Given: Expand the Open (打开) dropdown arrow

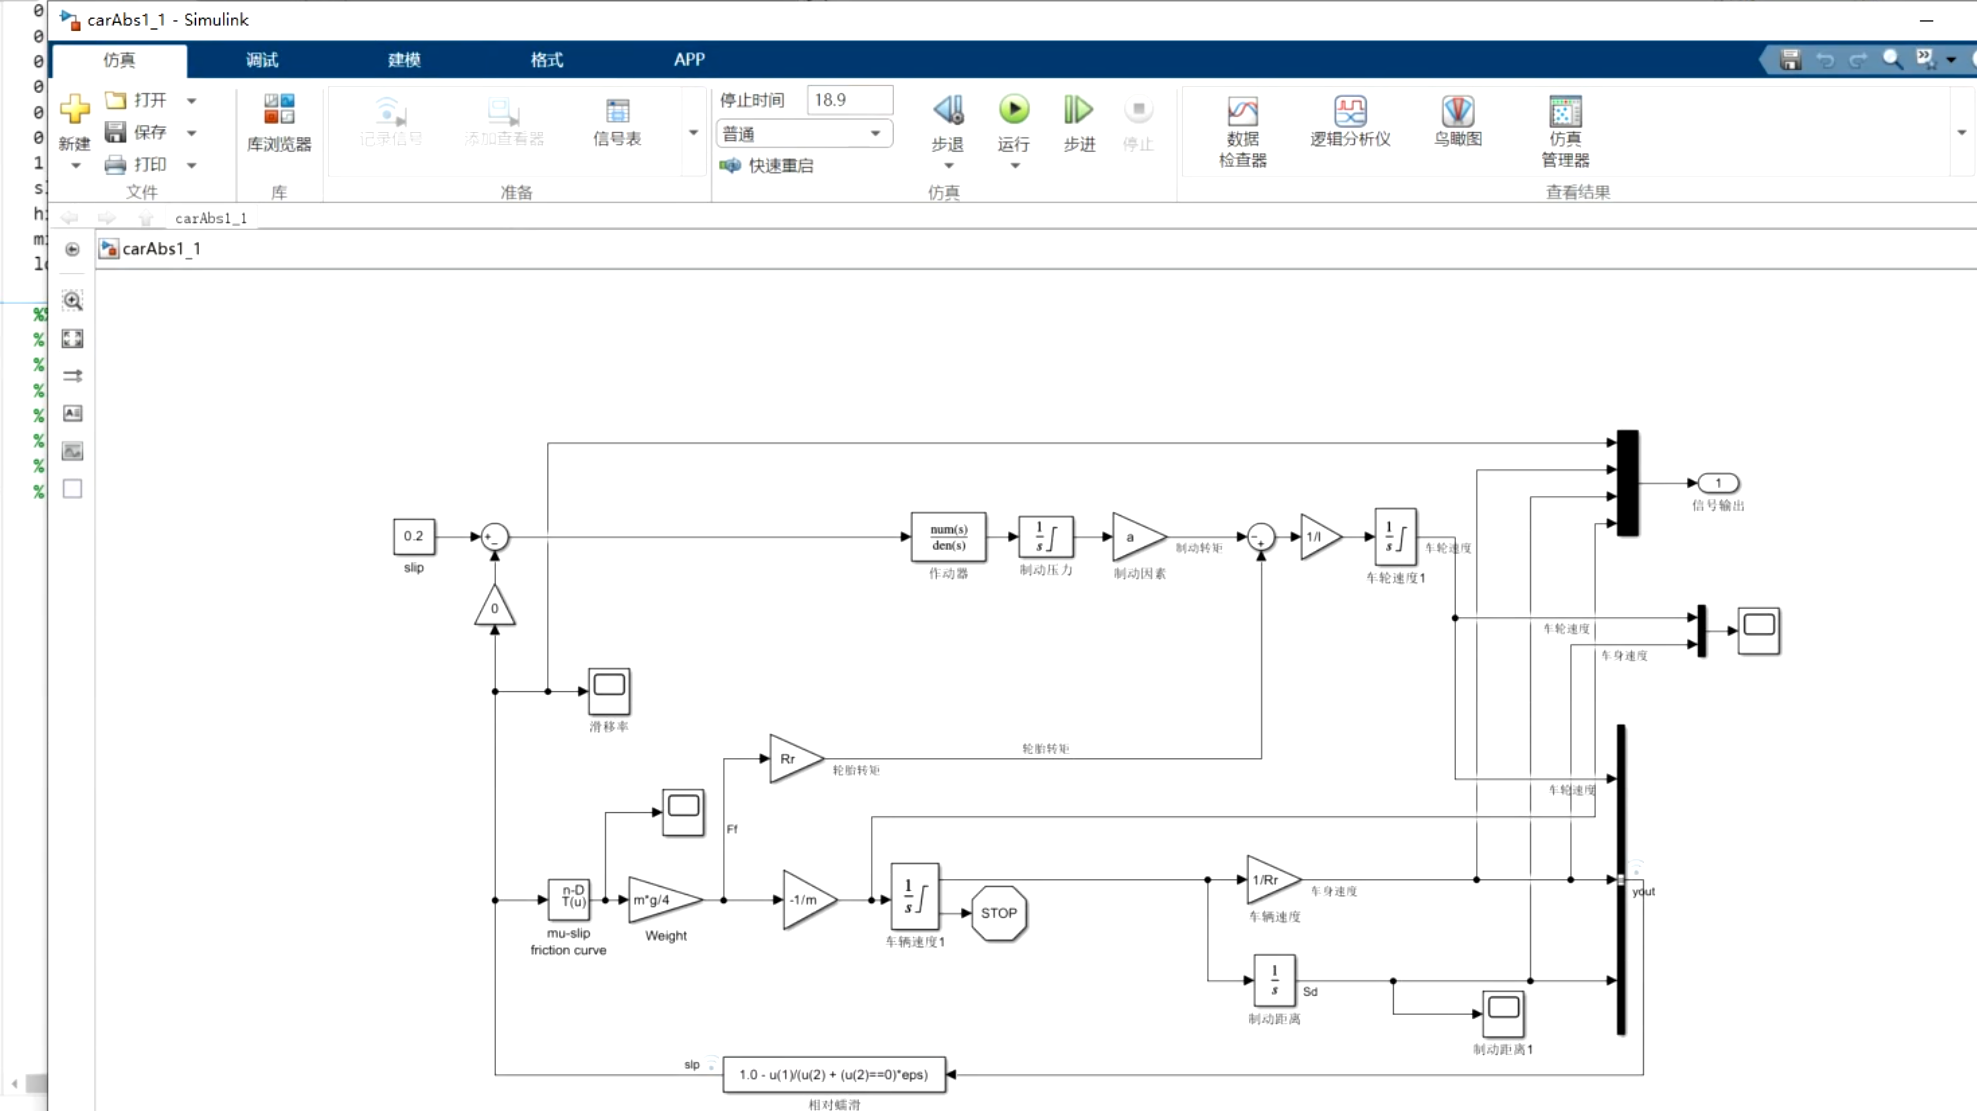Looking at the screenshot, I should [191, 101].
